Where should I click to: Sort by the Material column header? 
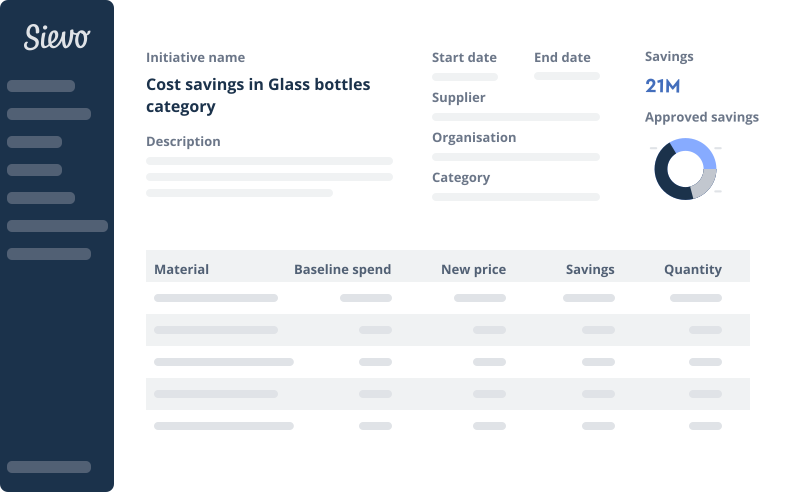(181, 269)
